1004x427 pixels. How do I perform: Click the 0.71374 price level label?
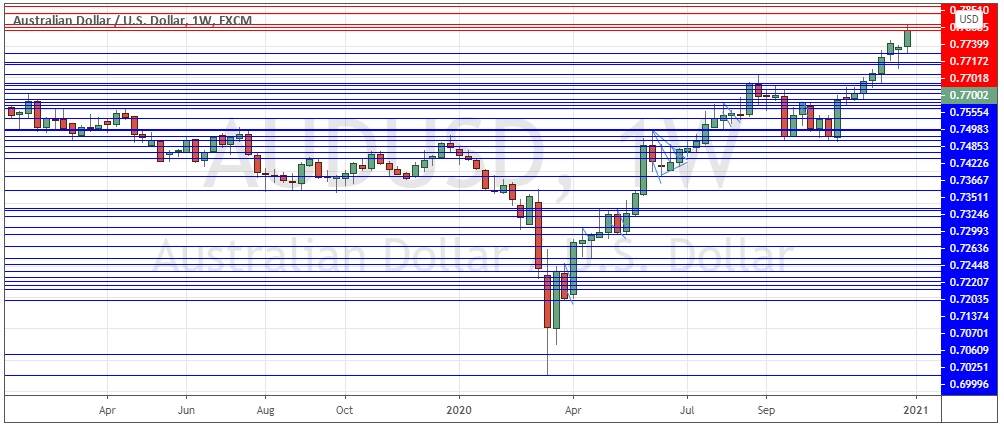pos(970,316)
